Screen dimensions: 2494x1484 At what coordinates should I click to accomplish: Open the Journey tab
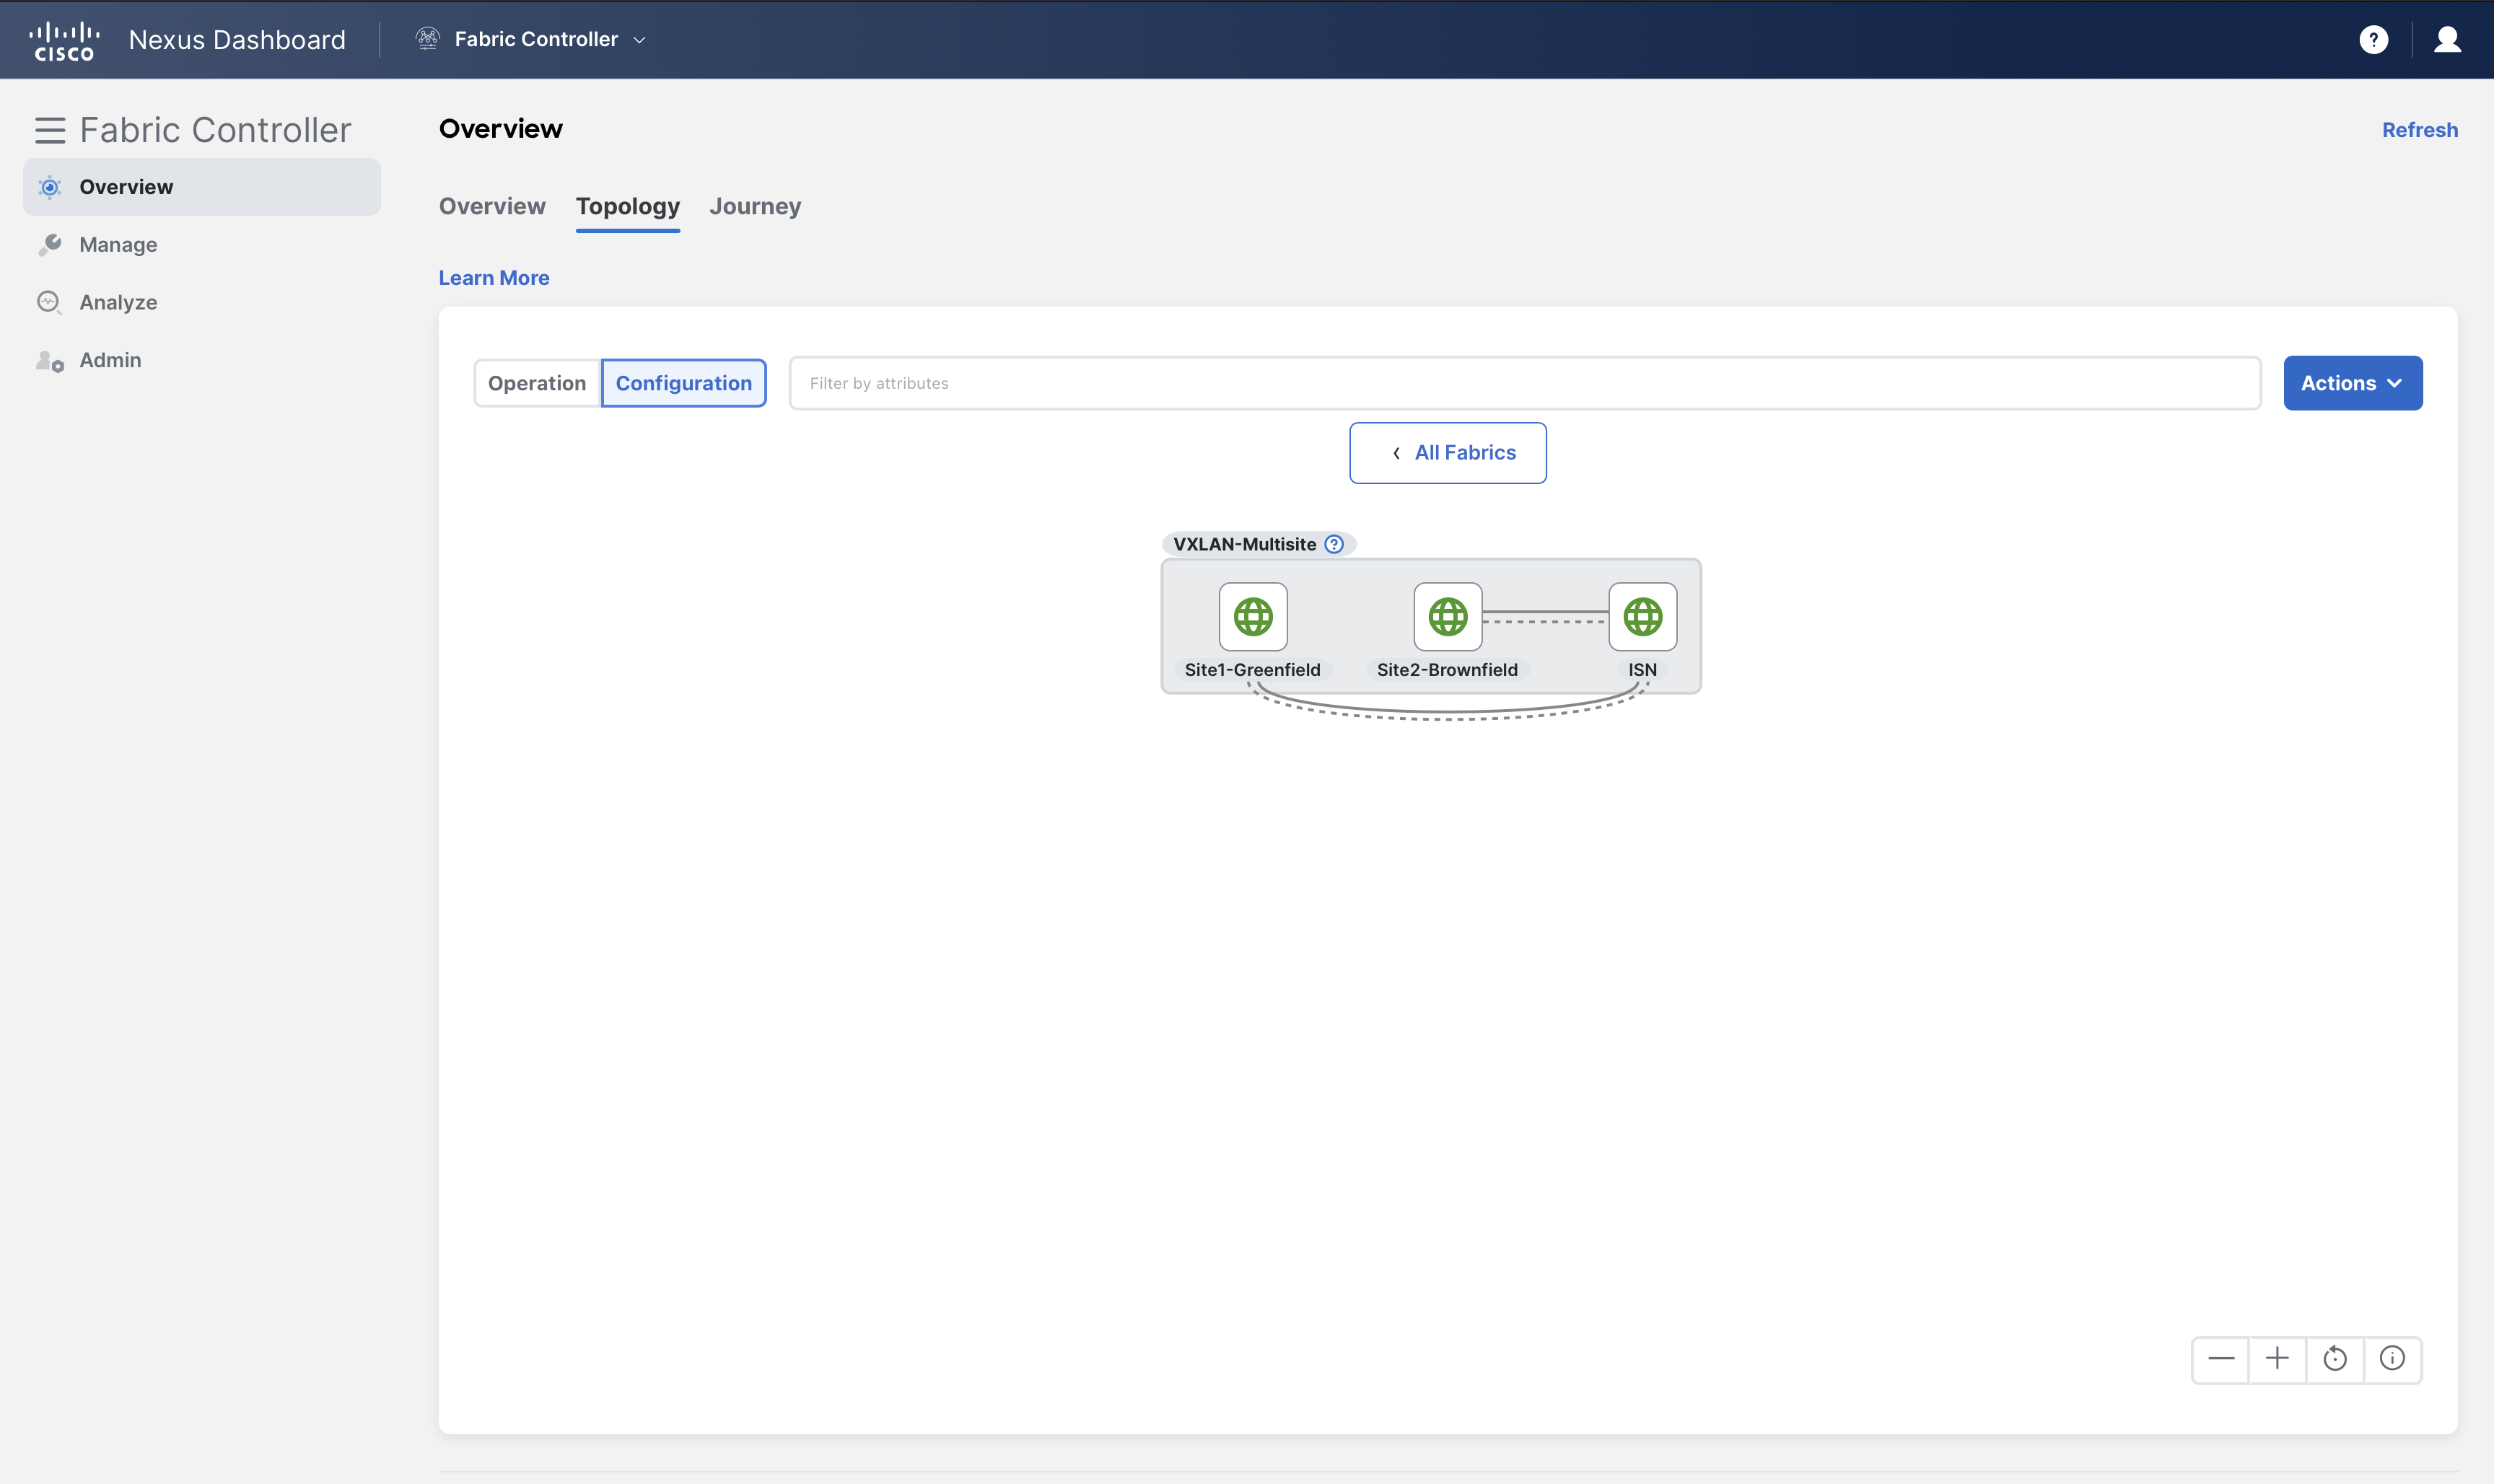[x=755, y=206]
